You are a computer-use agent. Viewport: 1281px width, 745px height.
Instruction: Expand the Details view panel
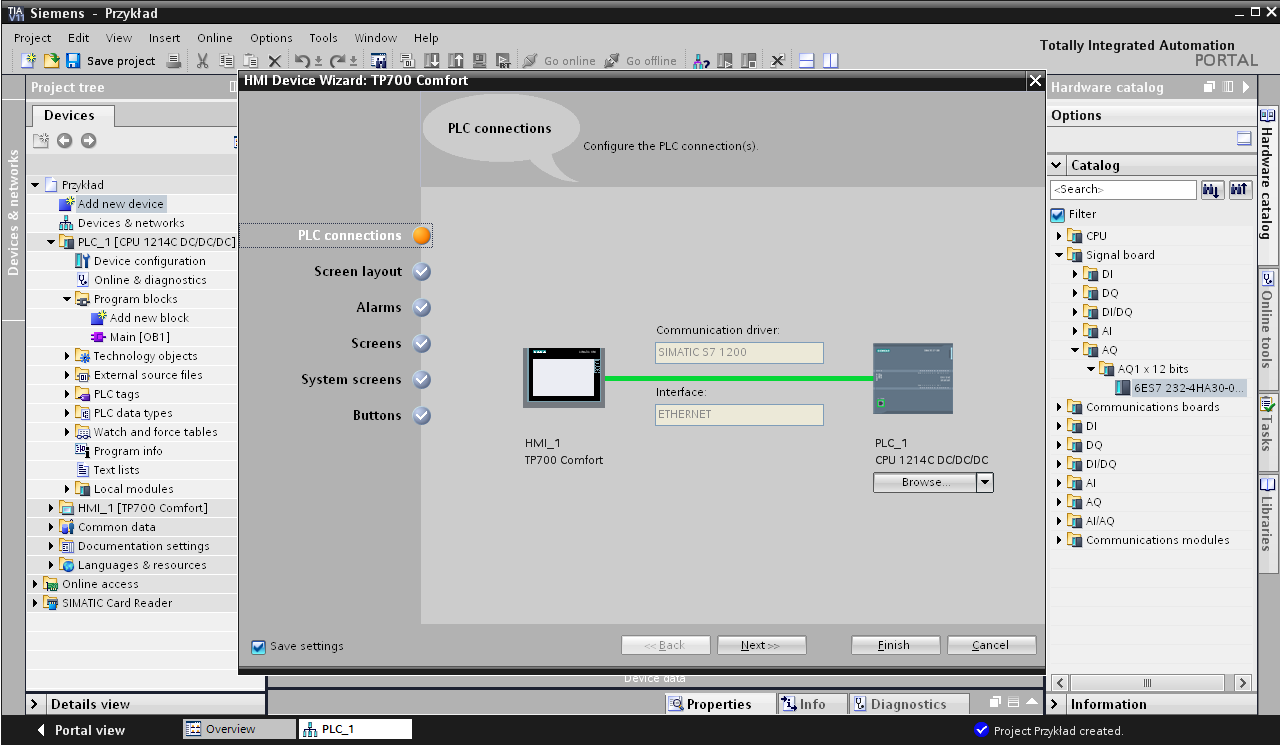click(x=34, y=704)
